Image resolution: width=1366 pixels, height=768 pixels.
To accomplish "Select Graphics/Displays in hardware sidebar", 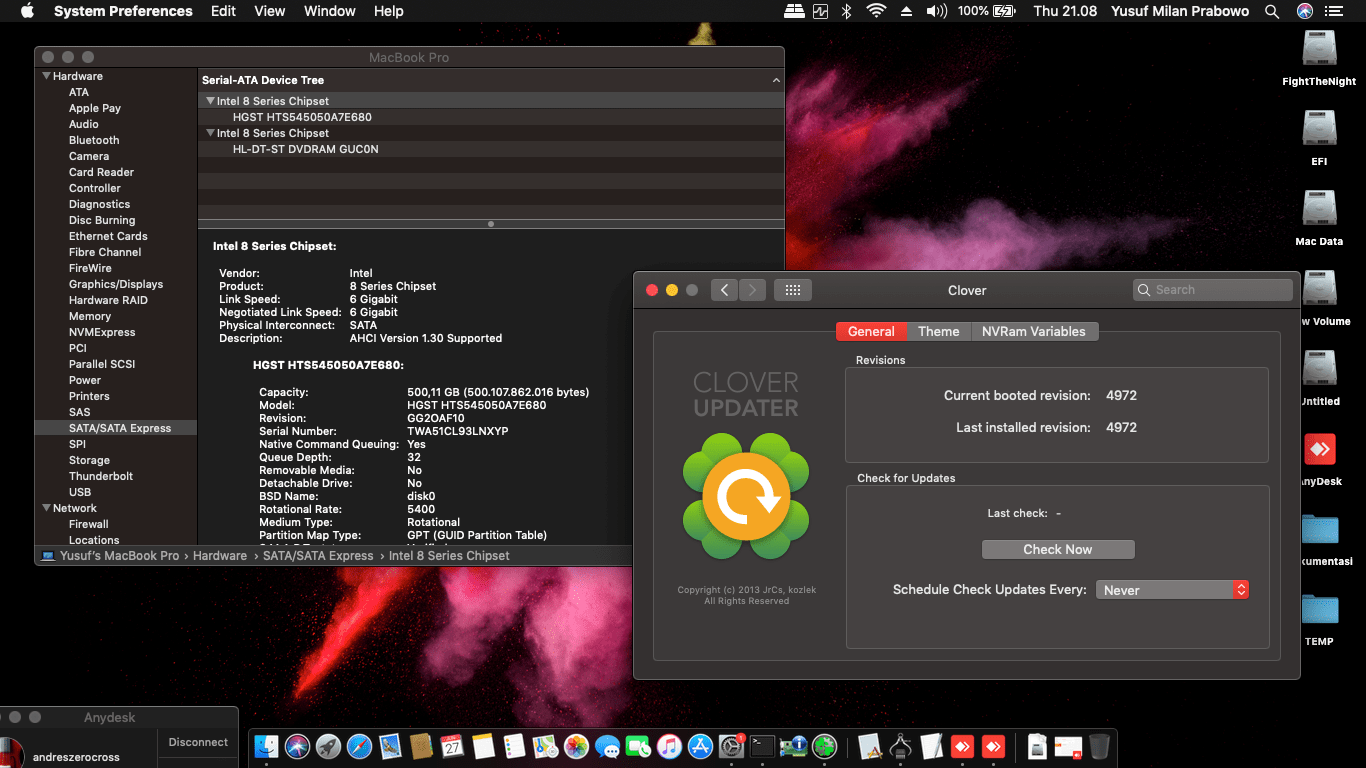I will (x=116, y=284).
